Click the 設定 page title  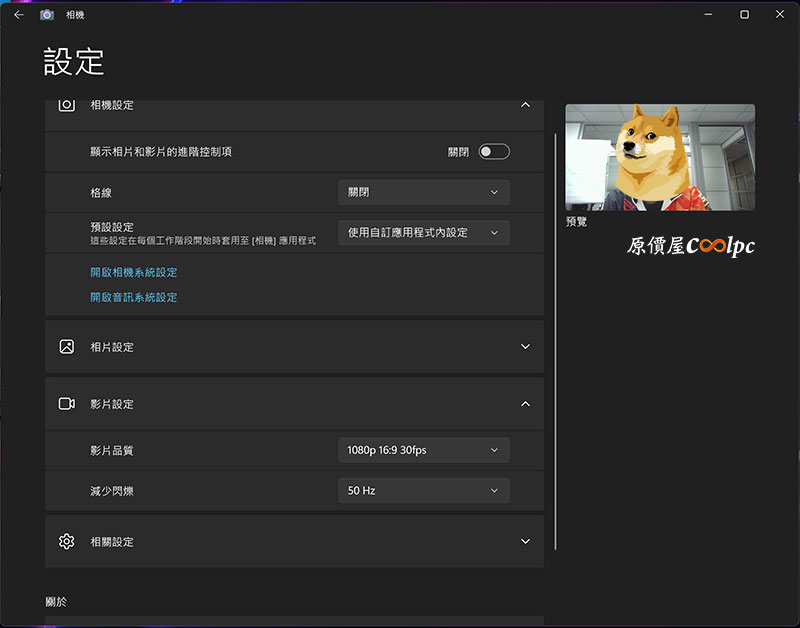click(73, 62)
